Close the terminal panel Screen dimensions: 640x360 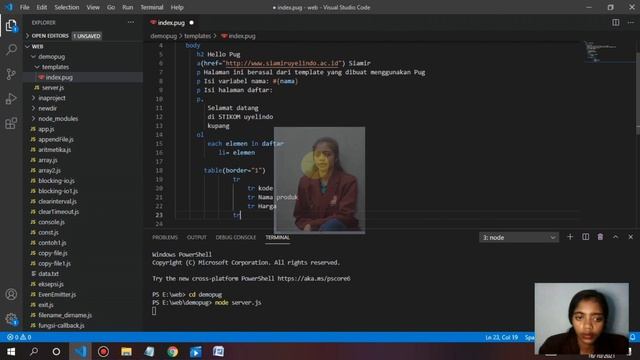pos(631,237)
